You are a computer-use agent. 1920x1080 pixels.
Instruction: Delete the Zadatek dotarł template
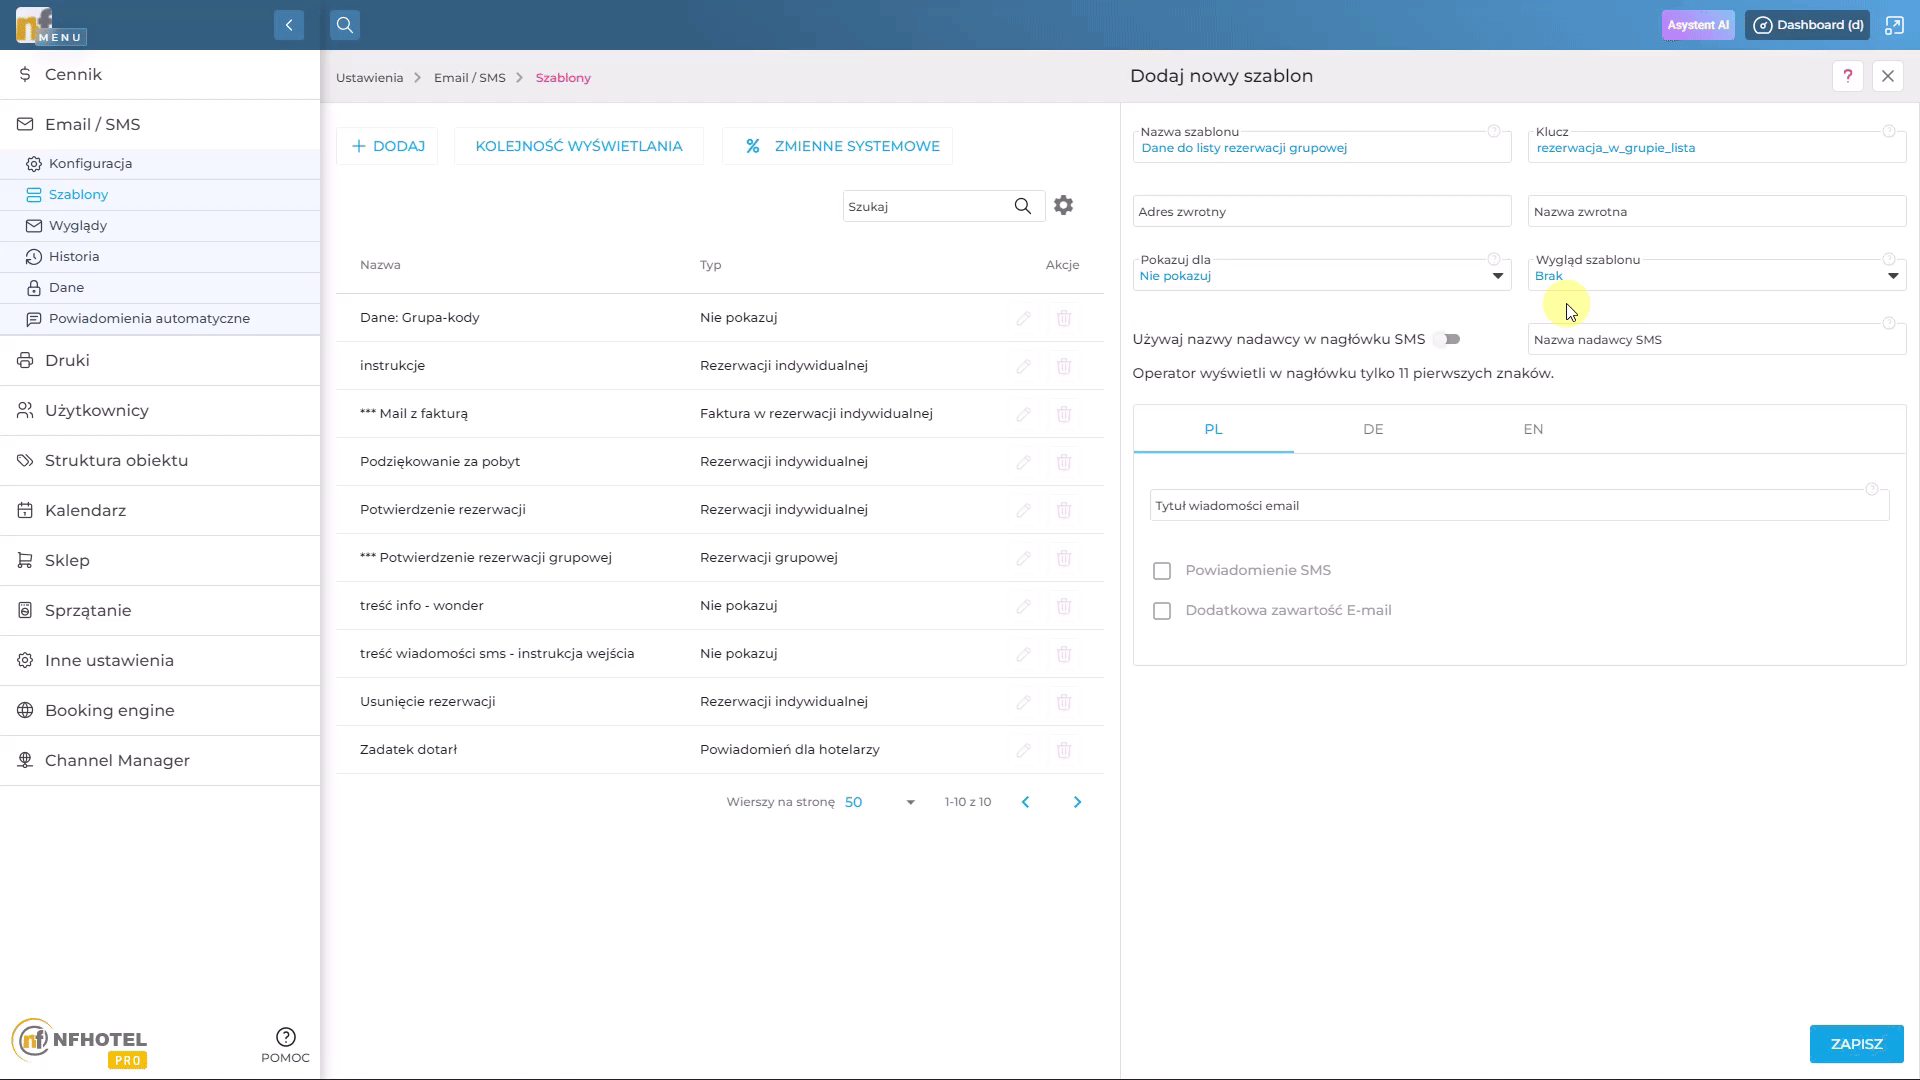(x=1063, y=750)
